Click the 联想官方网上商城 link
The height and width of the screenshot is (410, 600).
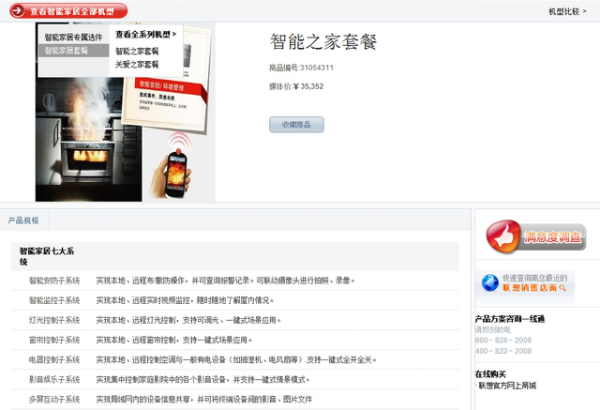[507, 385]
